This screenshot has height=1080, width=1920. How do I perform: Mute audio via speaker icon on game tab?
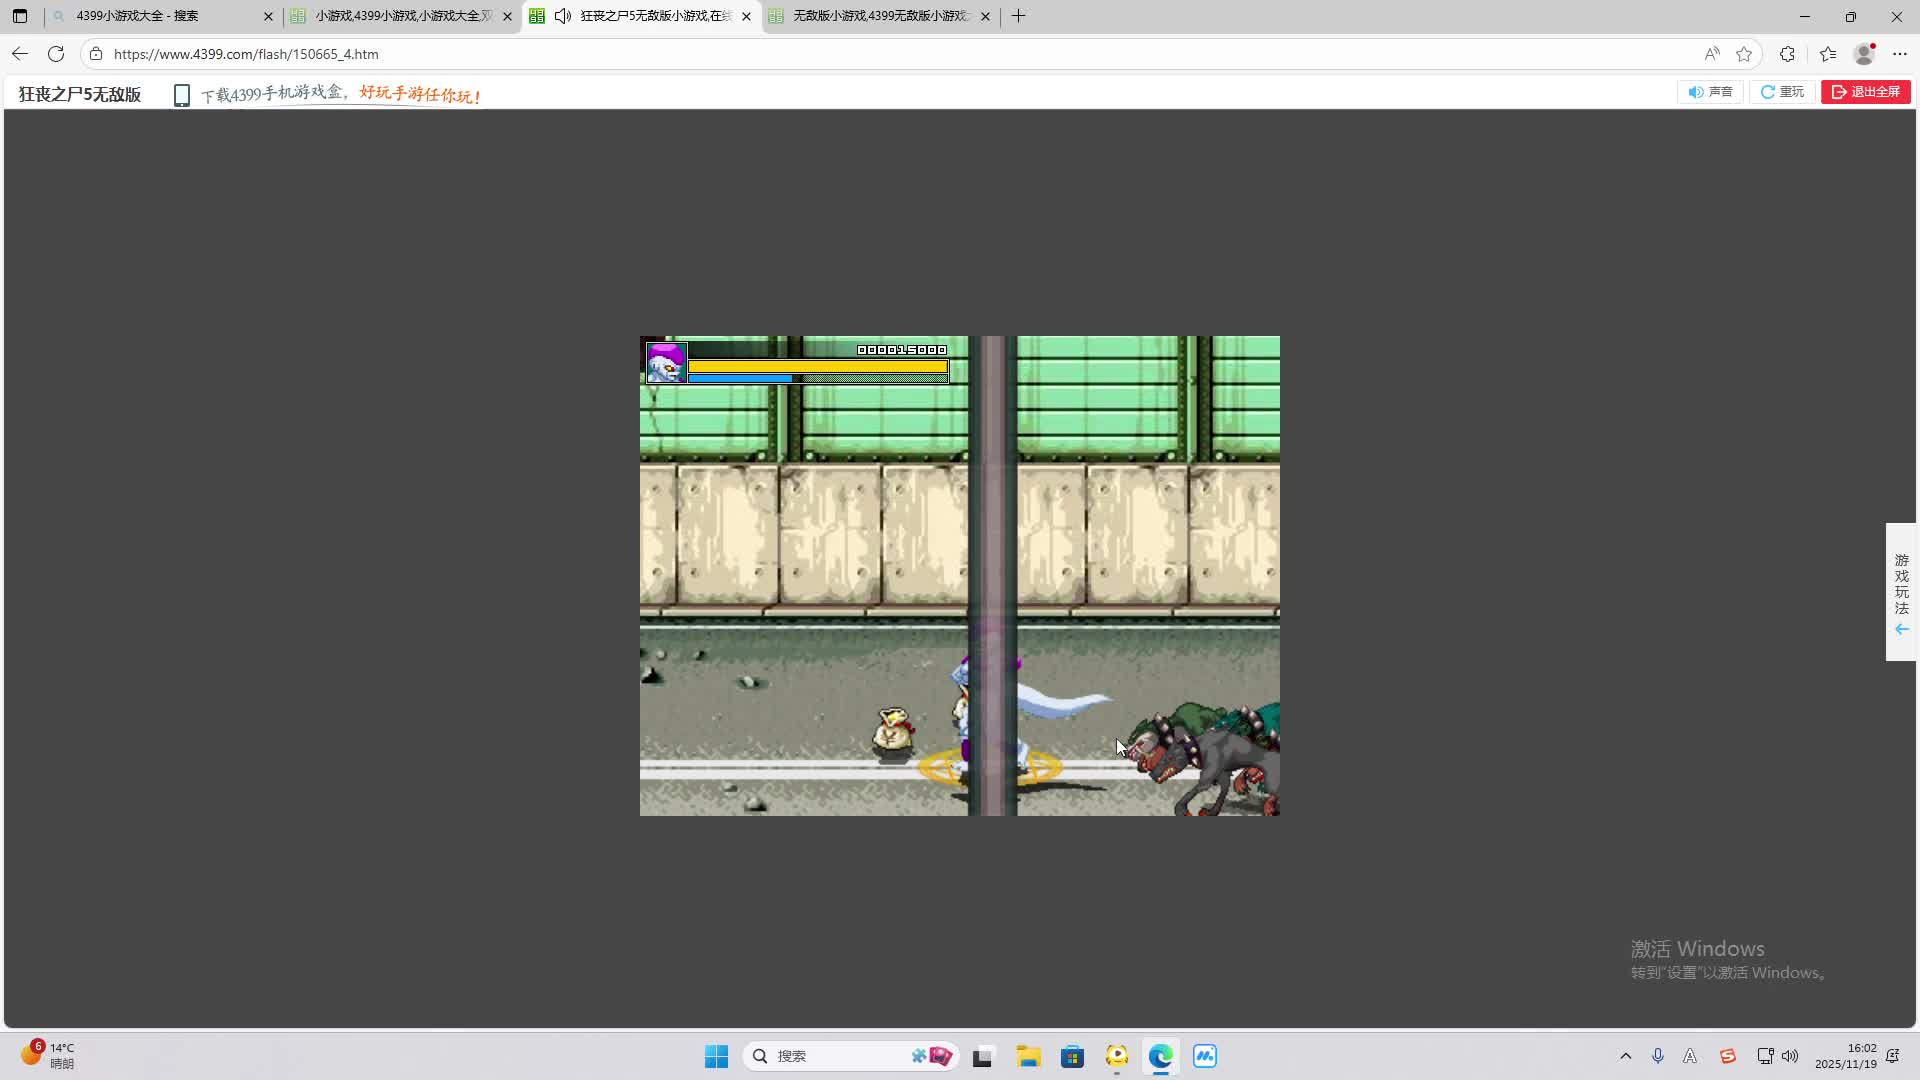click(563, 16)
